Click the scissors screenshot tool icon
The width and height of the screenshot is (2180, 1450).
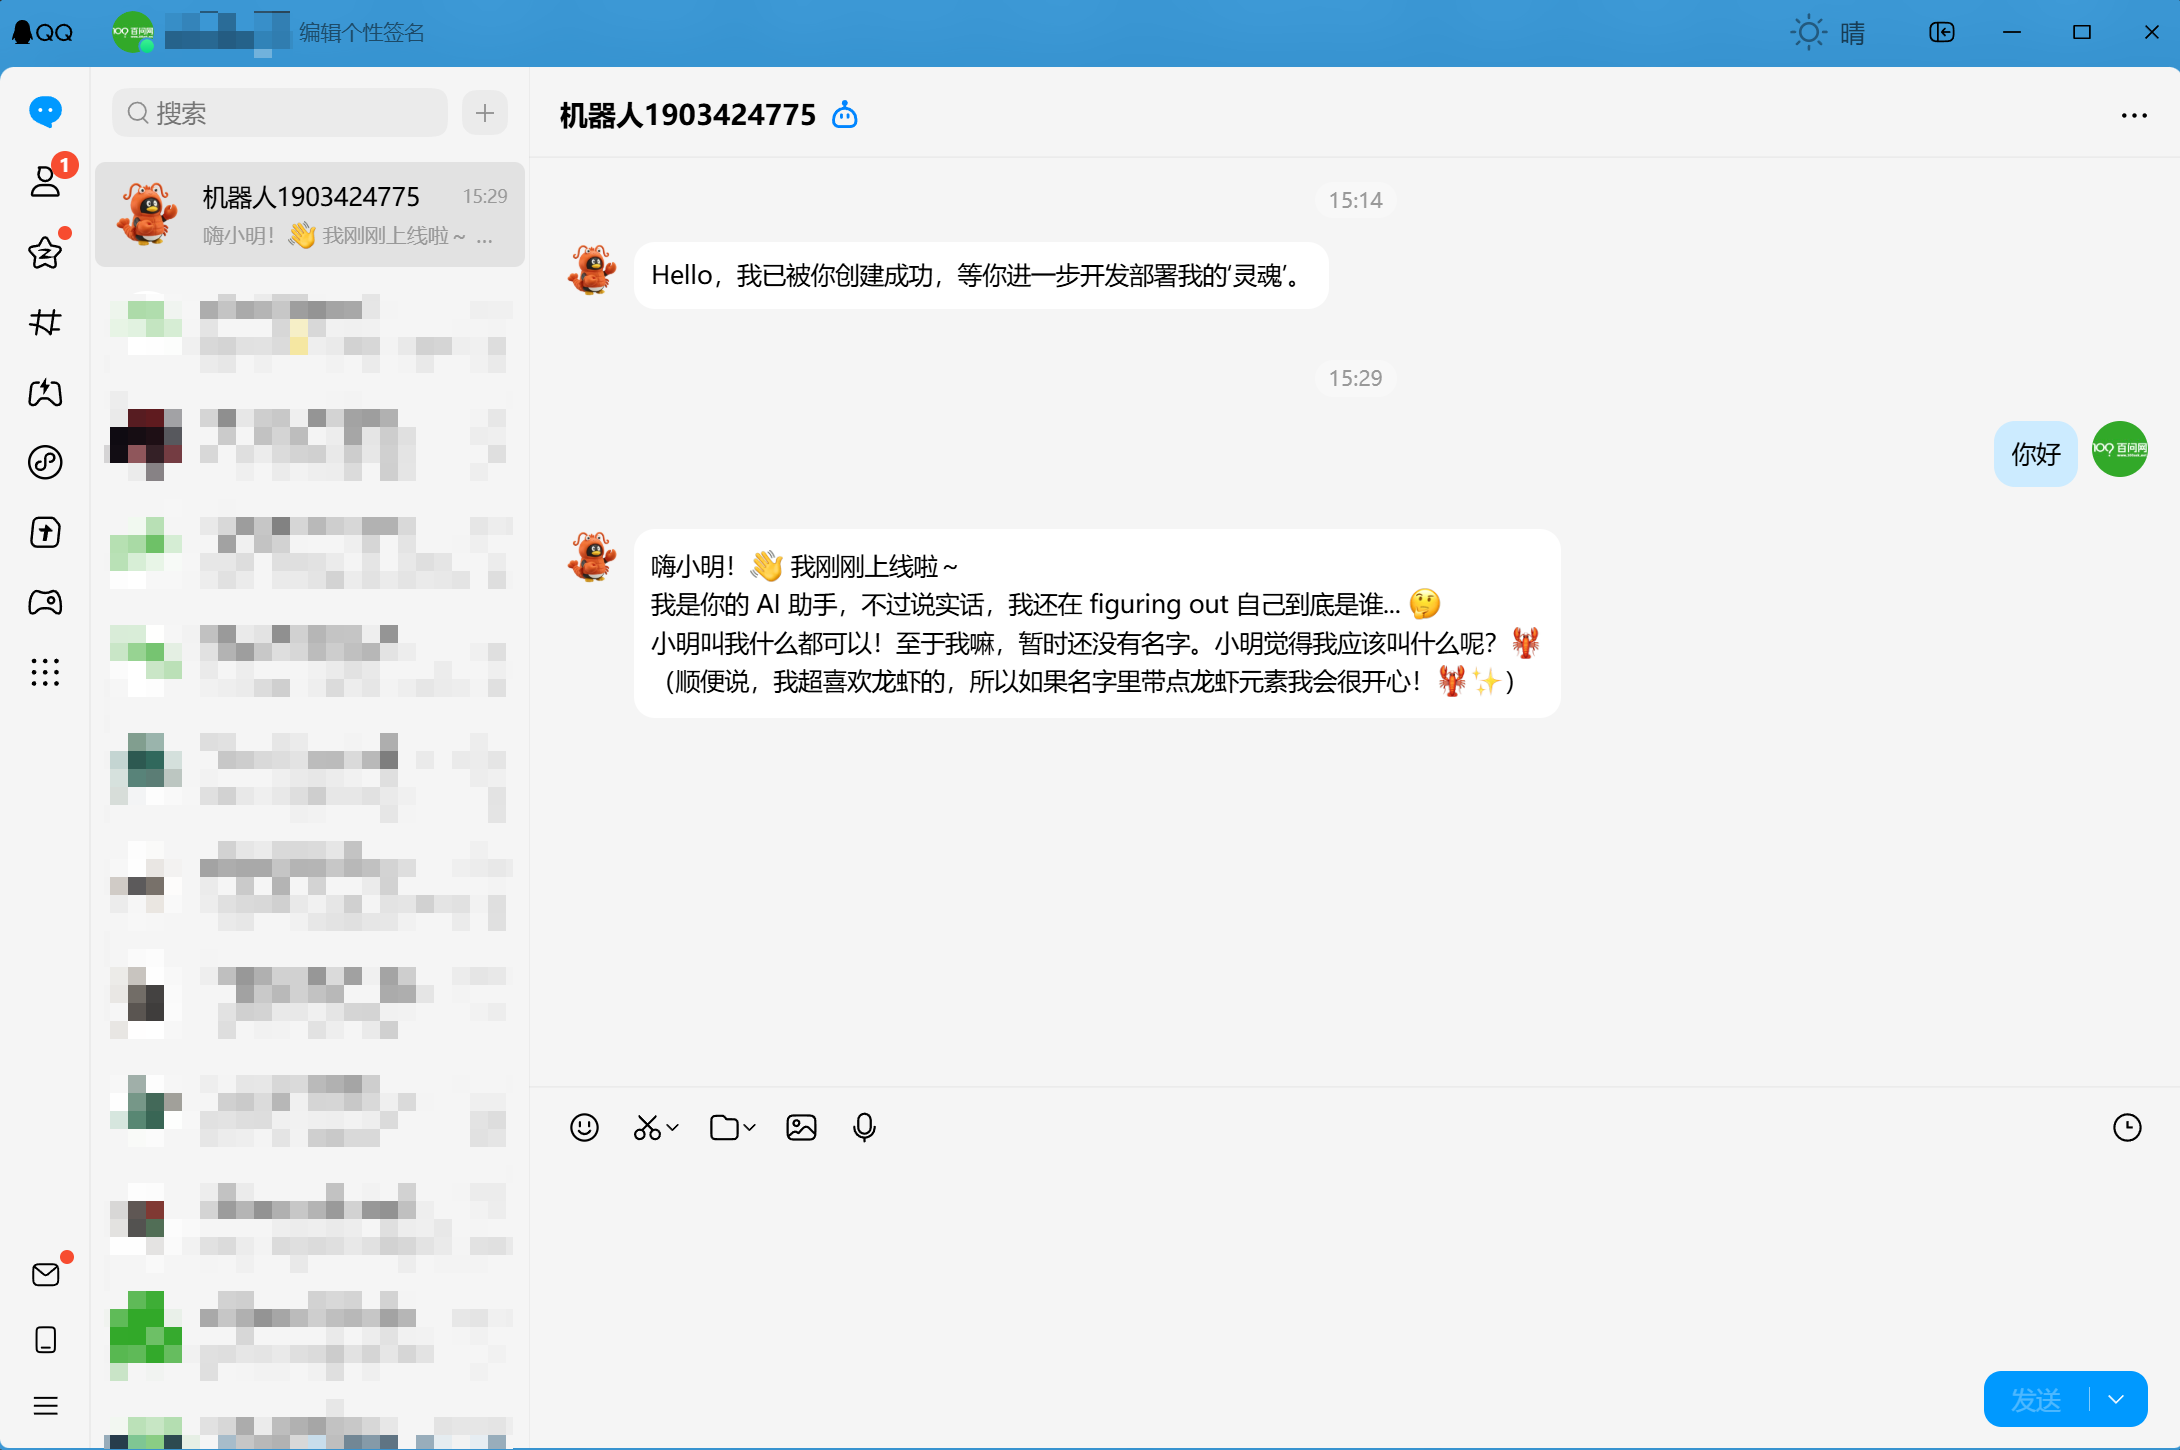pos(646,1127)
